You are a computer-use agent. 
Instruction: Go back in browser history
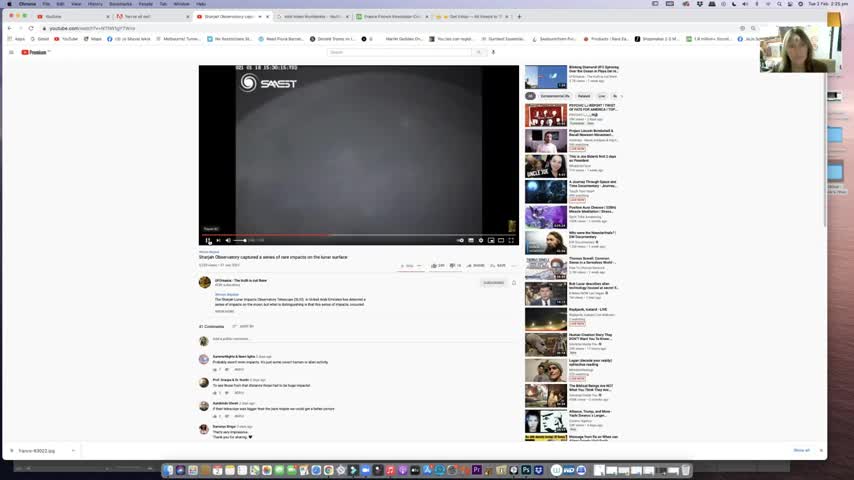point(9,28)
